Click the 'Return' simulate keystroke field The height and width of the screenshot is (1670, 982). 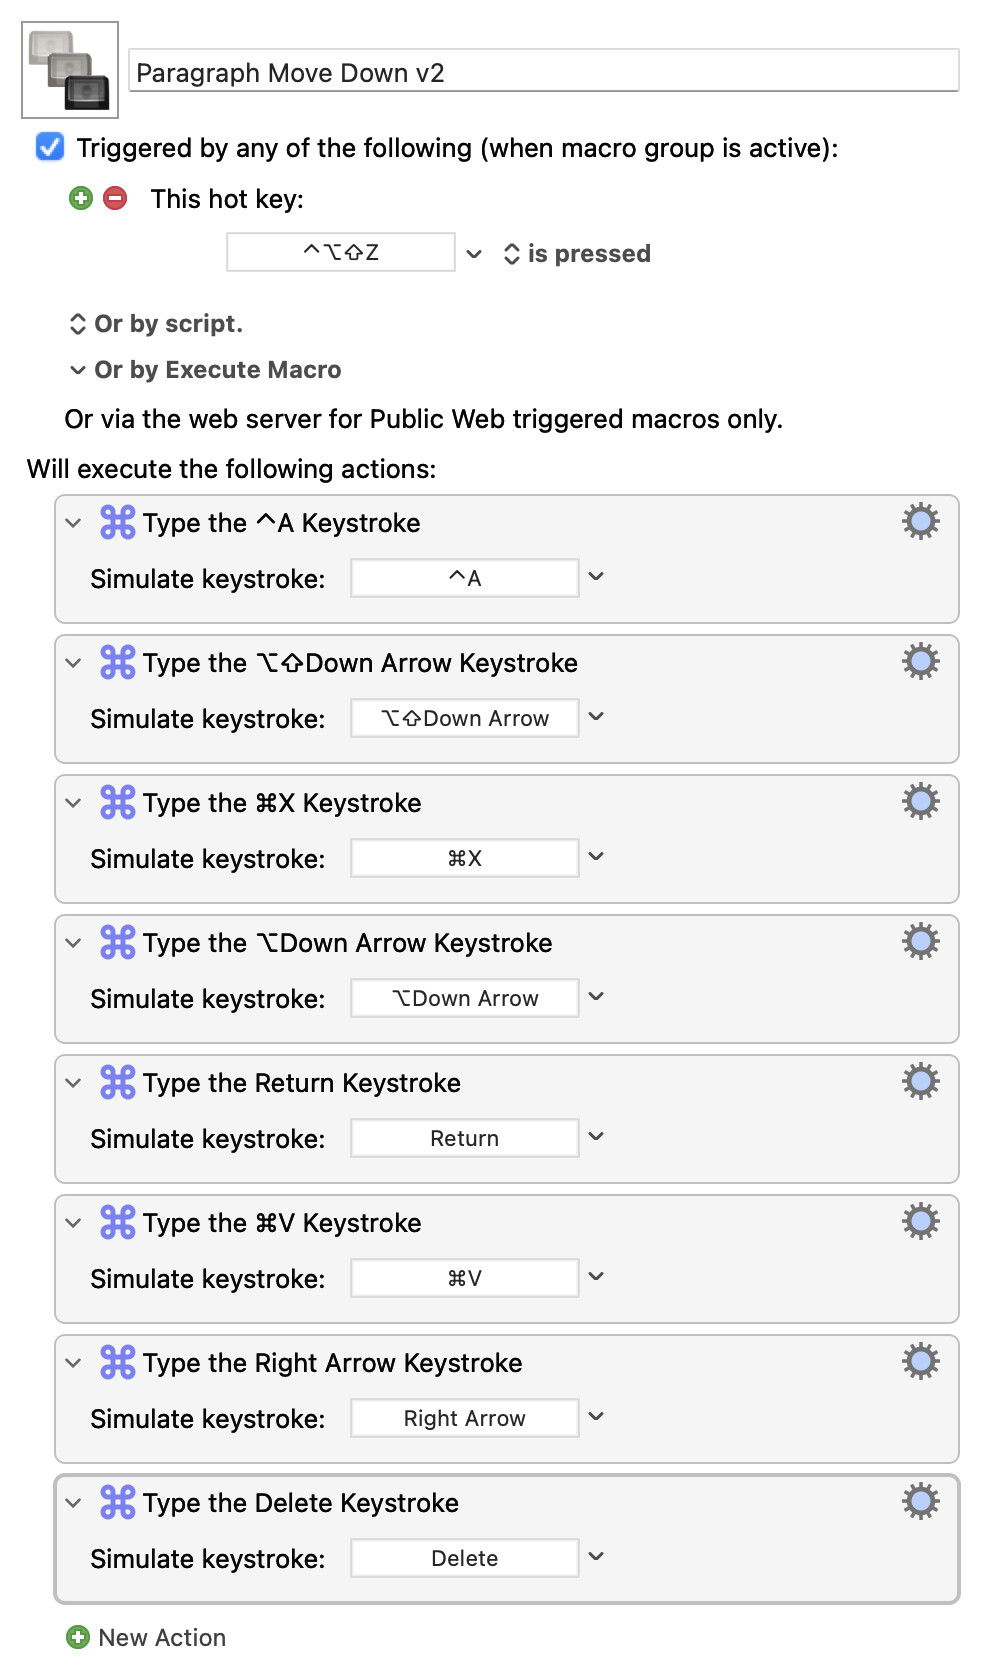click(464, 1138)
